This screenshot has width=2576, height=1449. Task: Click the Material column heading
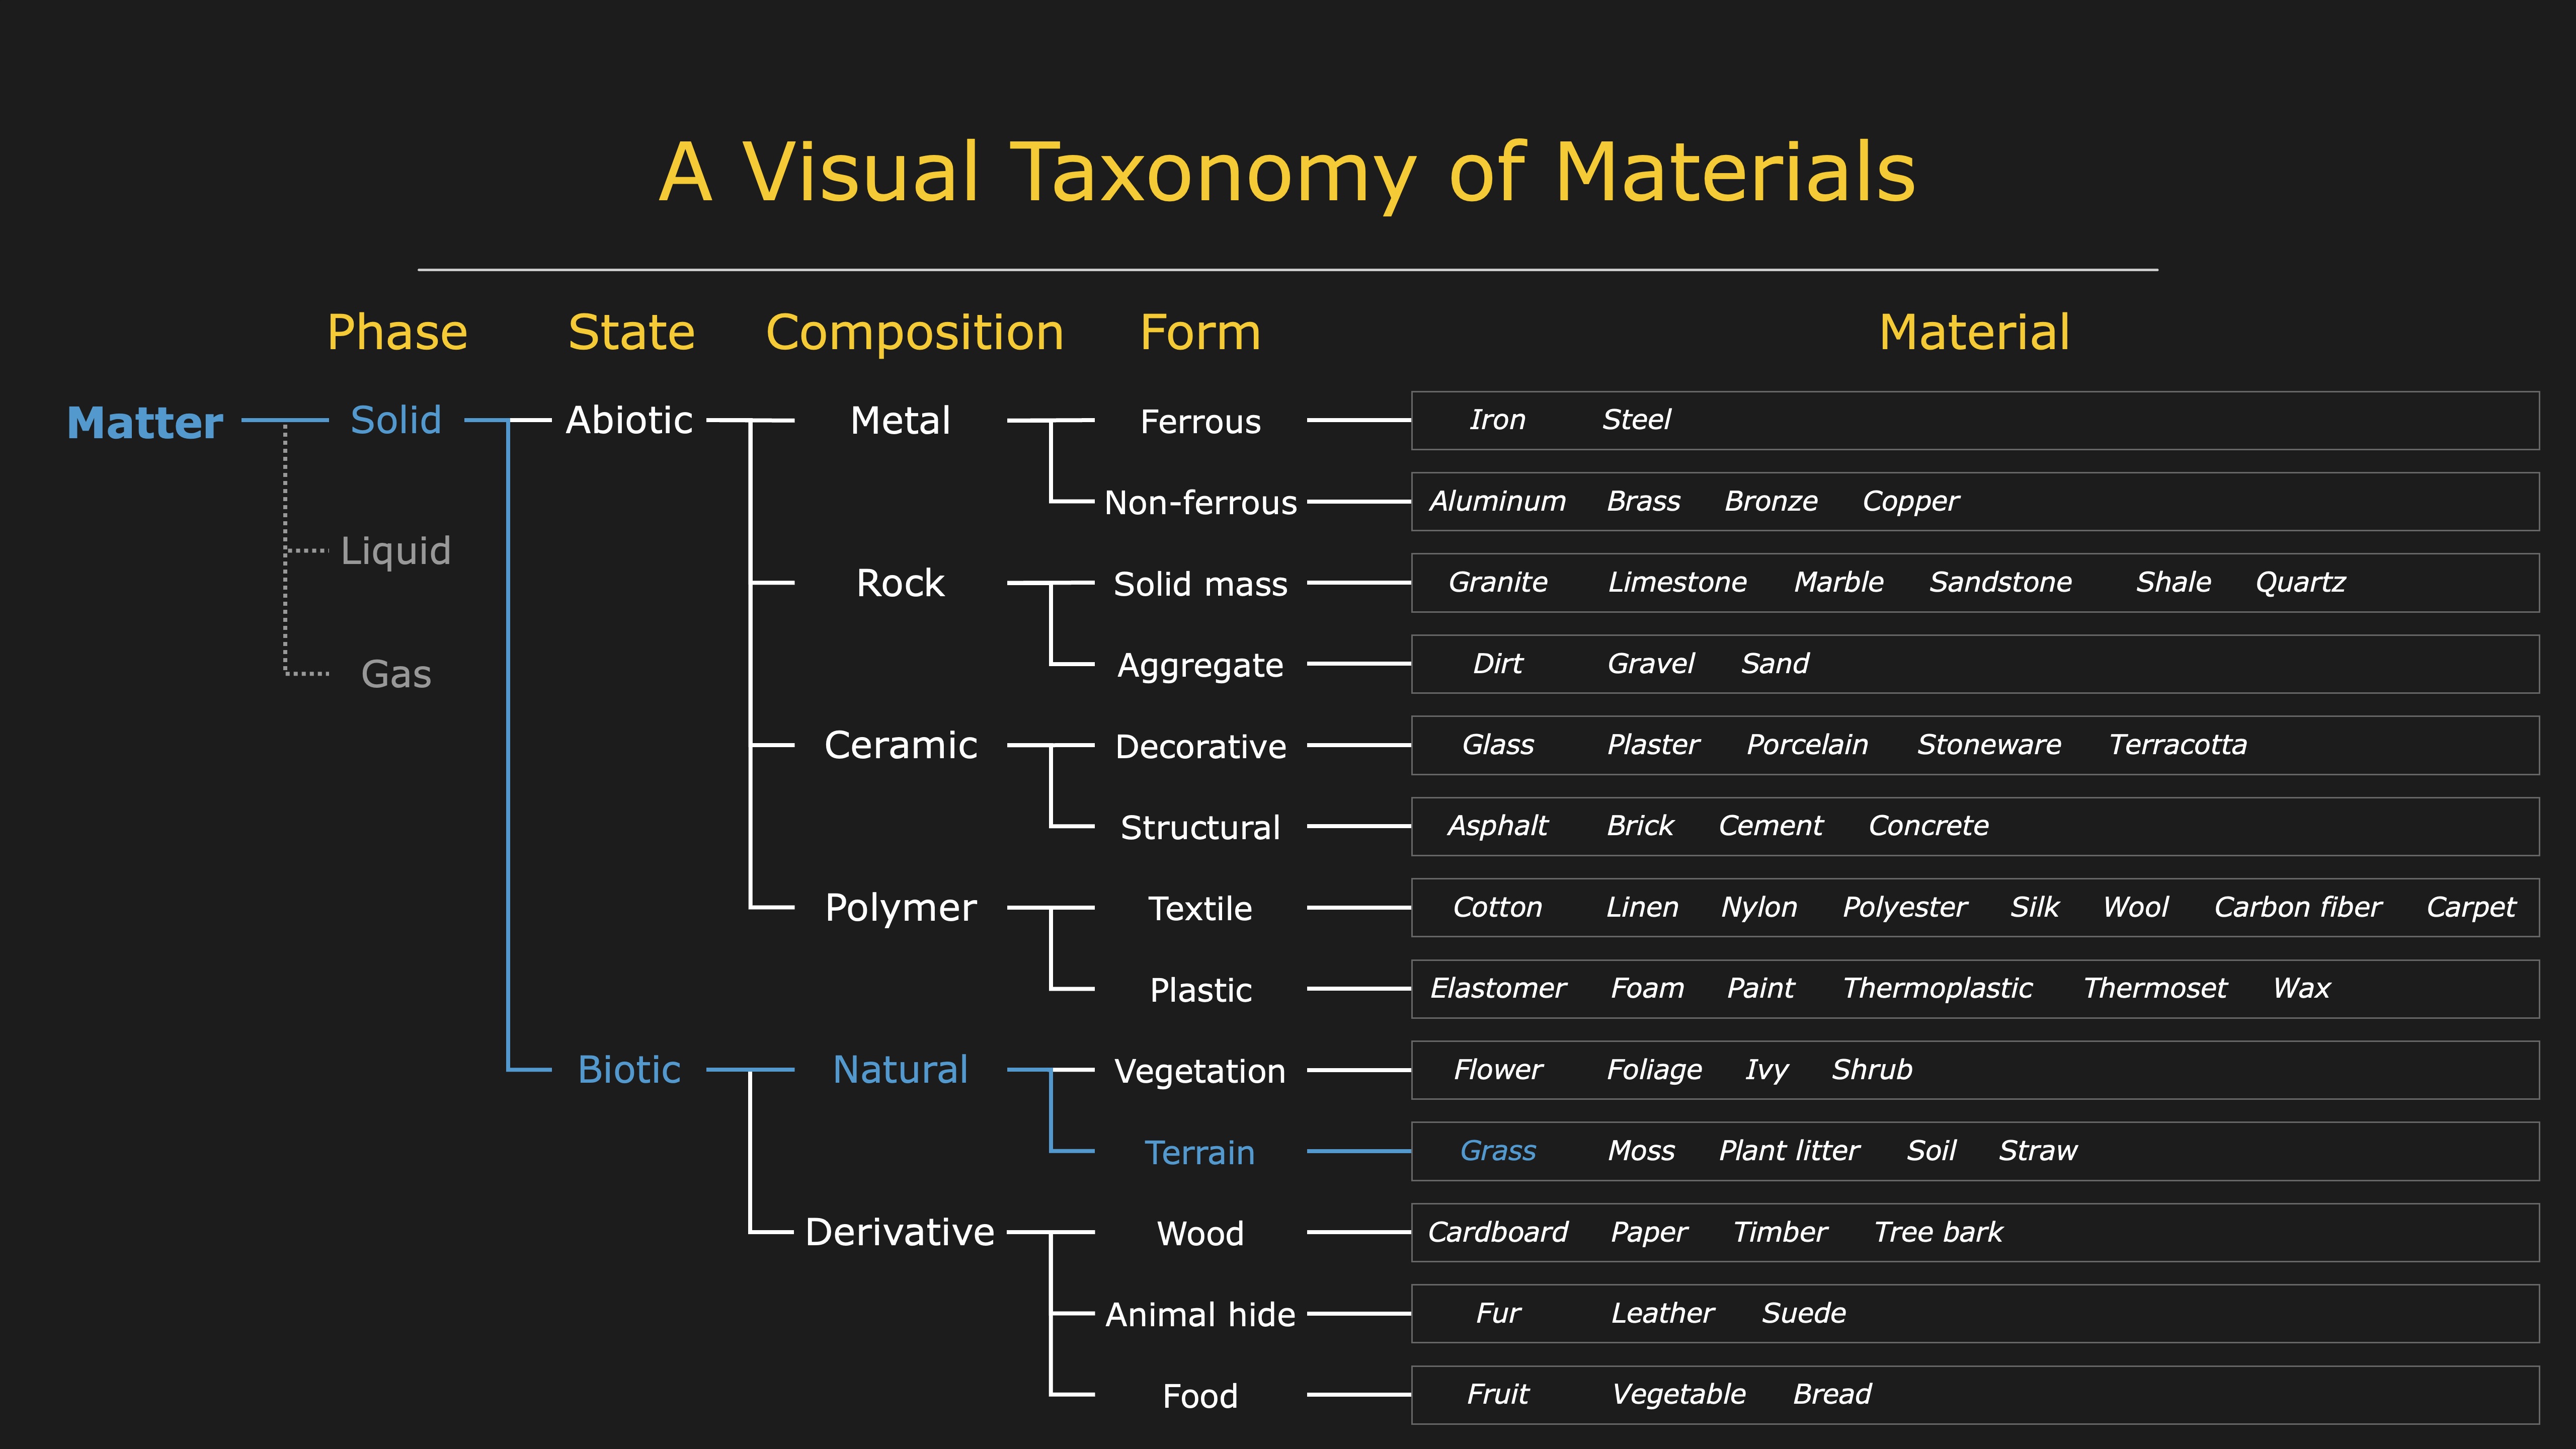[x=1974, y=332]
